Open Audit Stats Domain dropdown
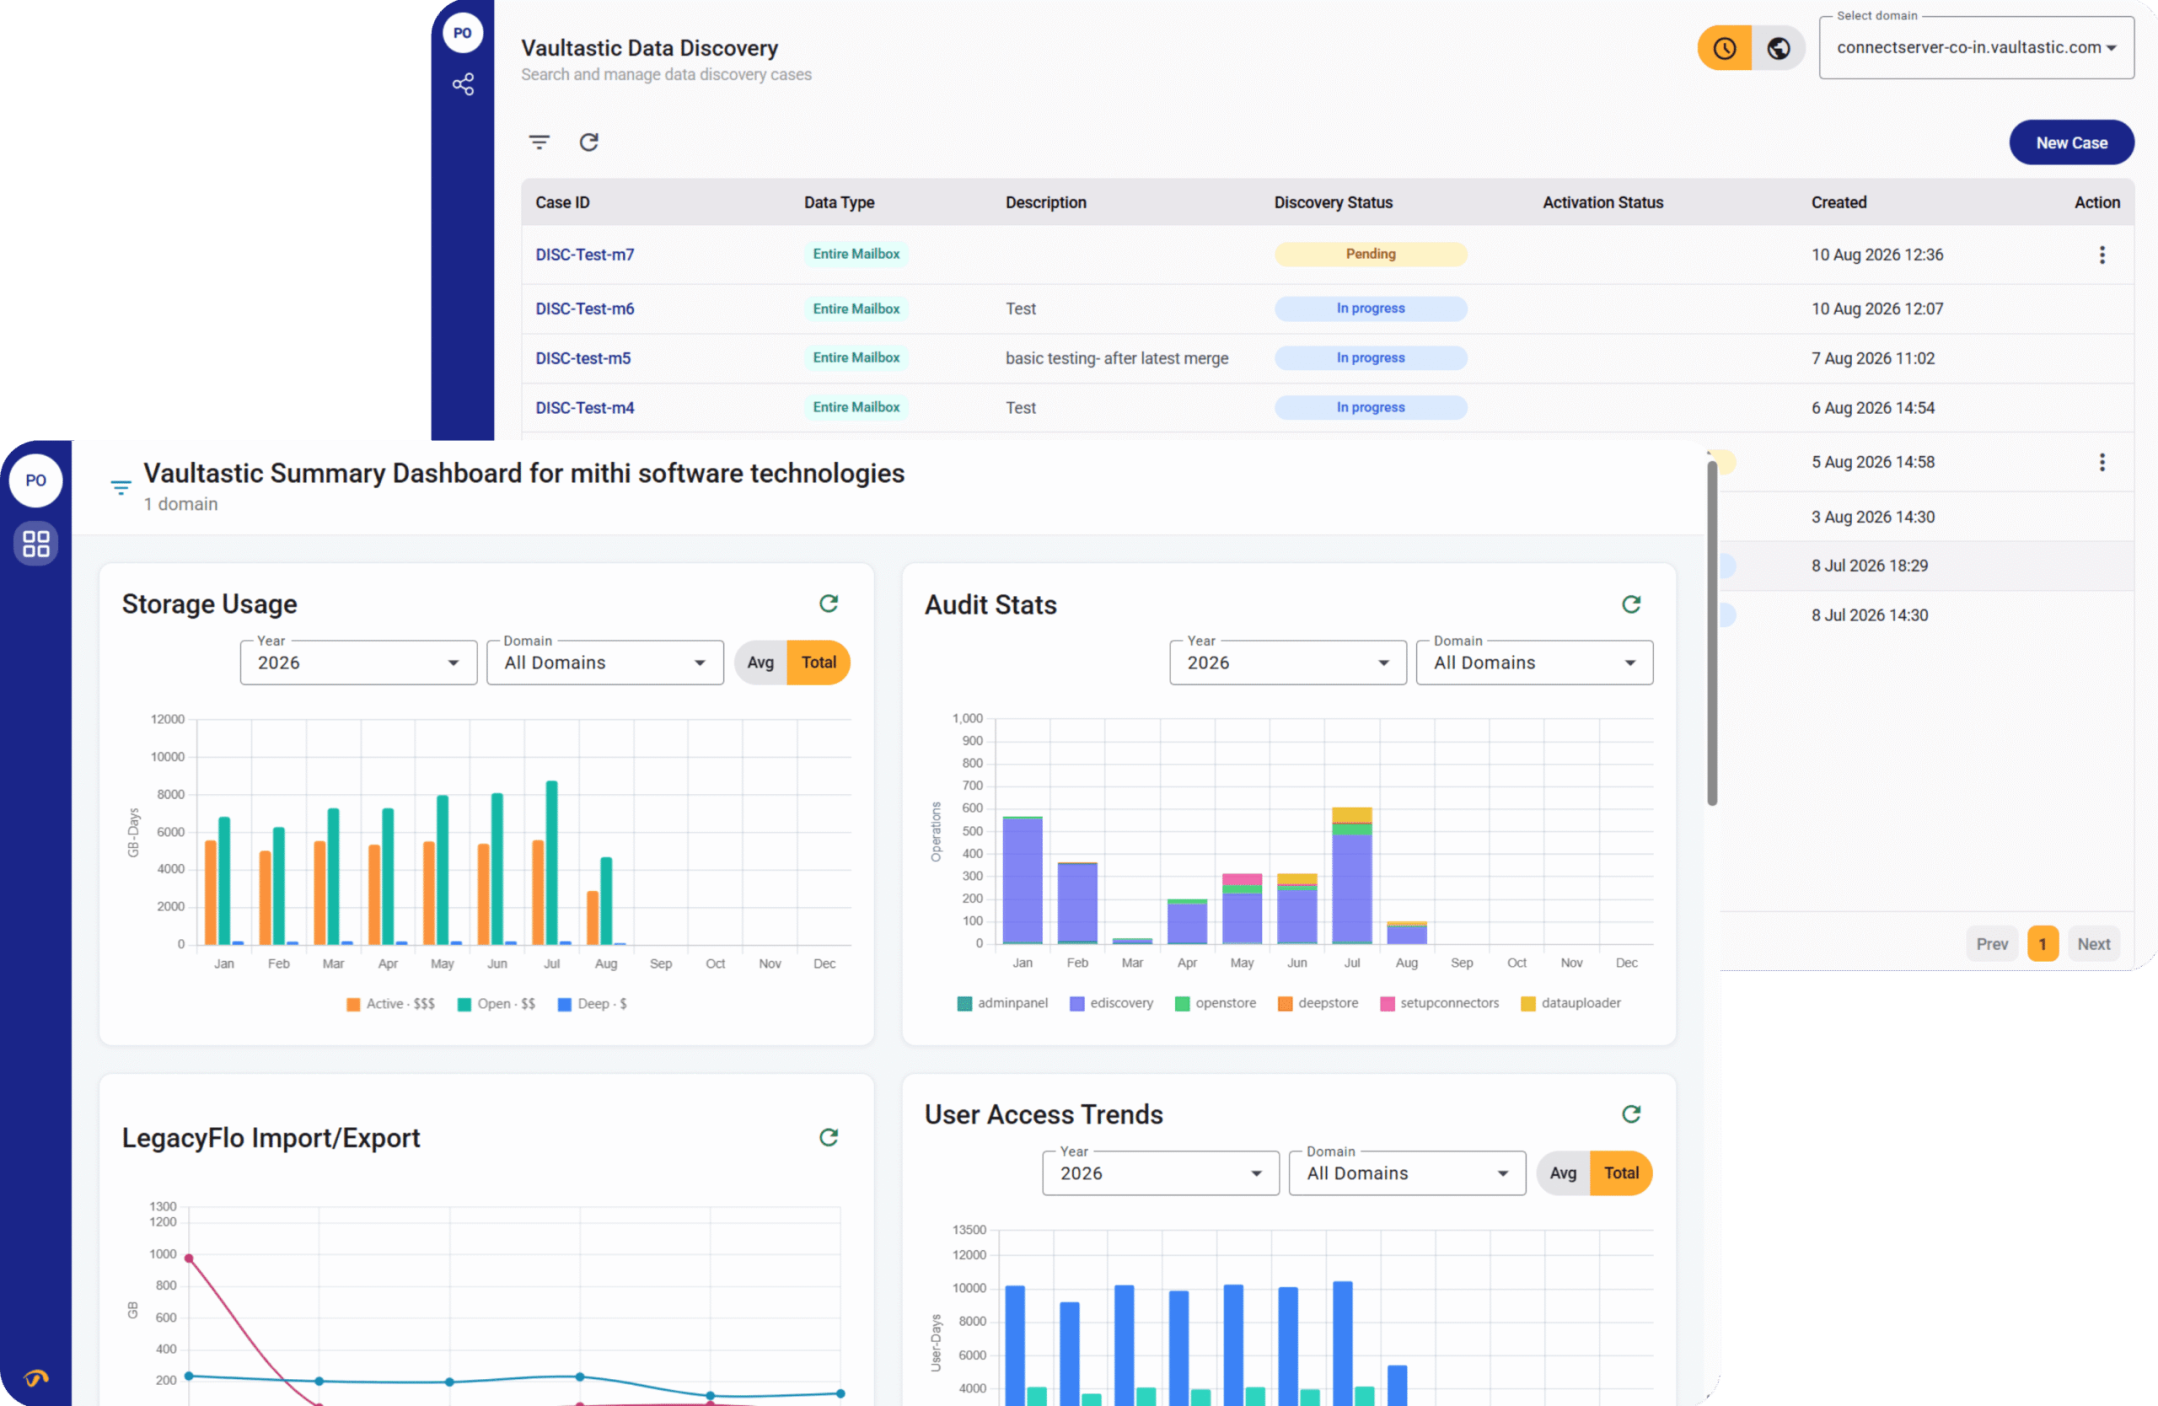 1535,662
